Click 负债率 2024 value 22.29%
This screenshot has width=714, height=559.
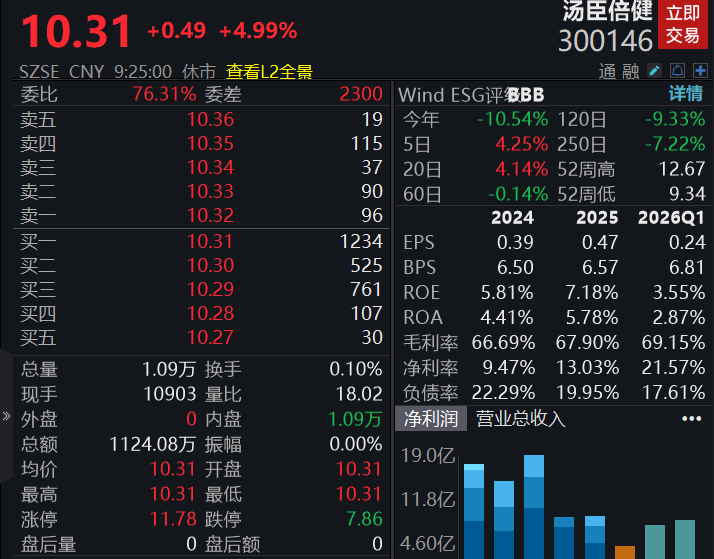[503, 392]
